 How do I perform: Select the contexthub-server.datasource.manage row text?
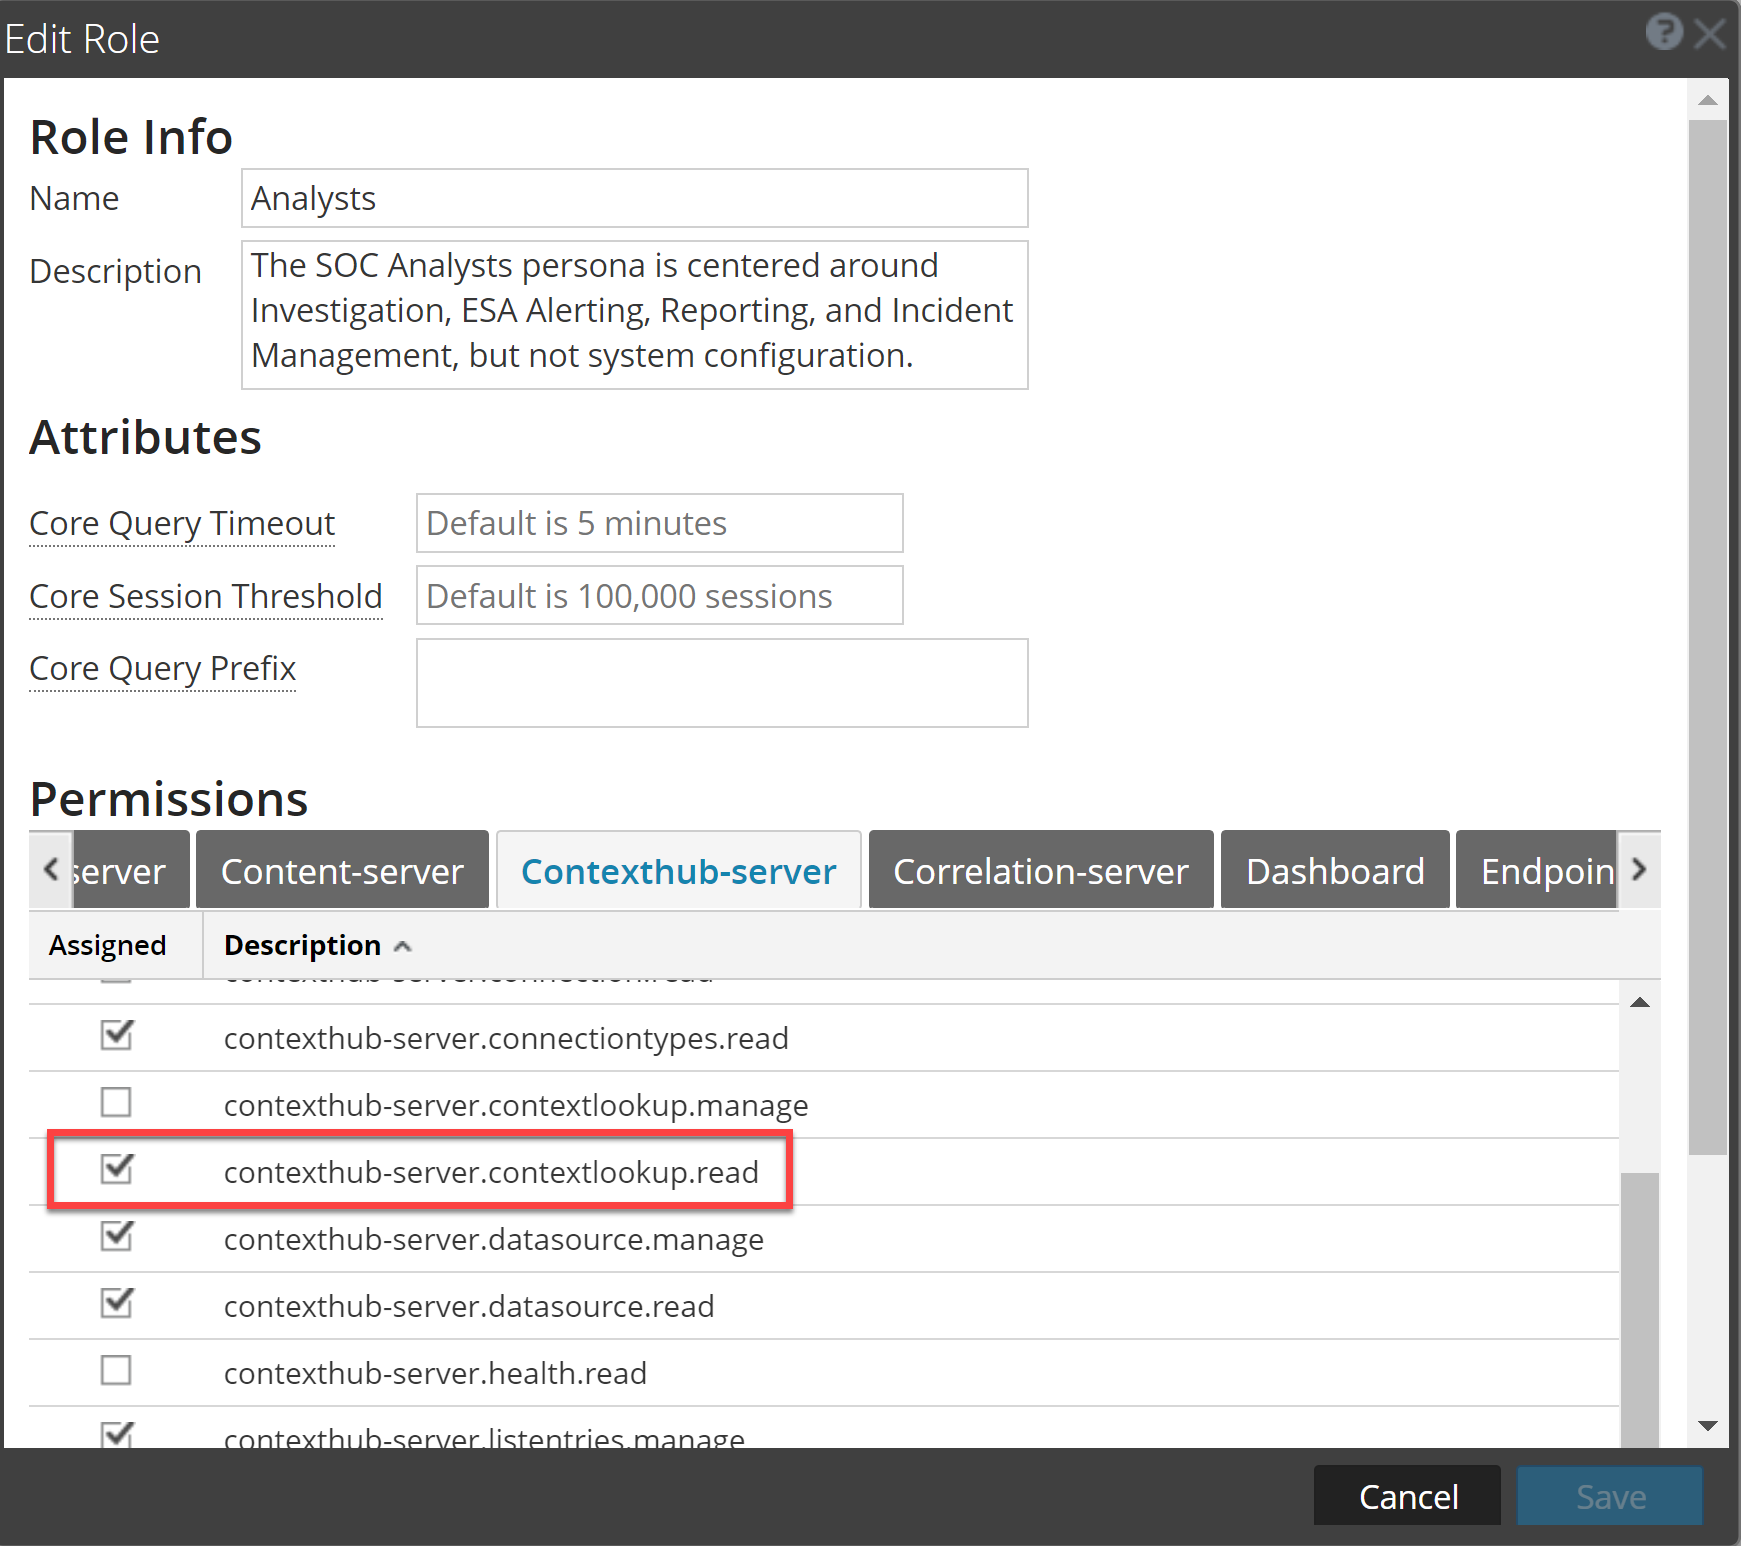click(494, 1239)
